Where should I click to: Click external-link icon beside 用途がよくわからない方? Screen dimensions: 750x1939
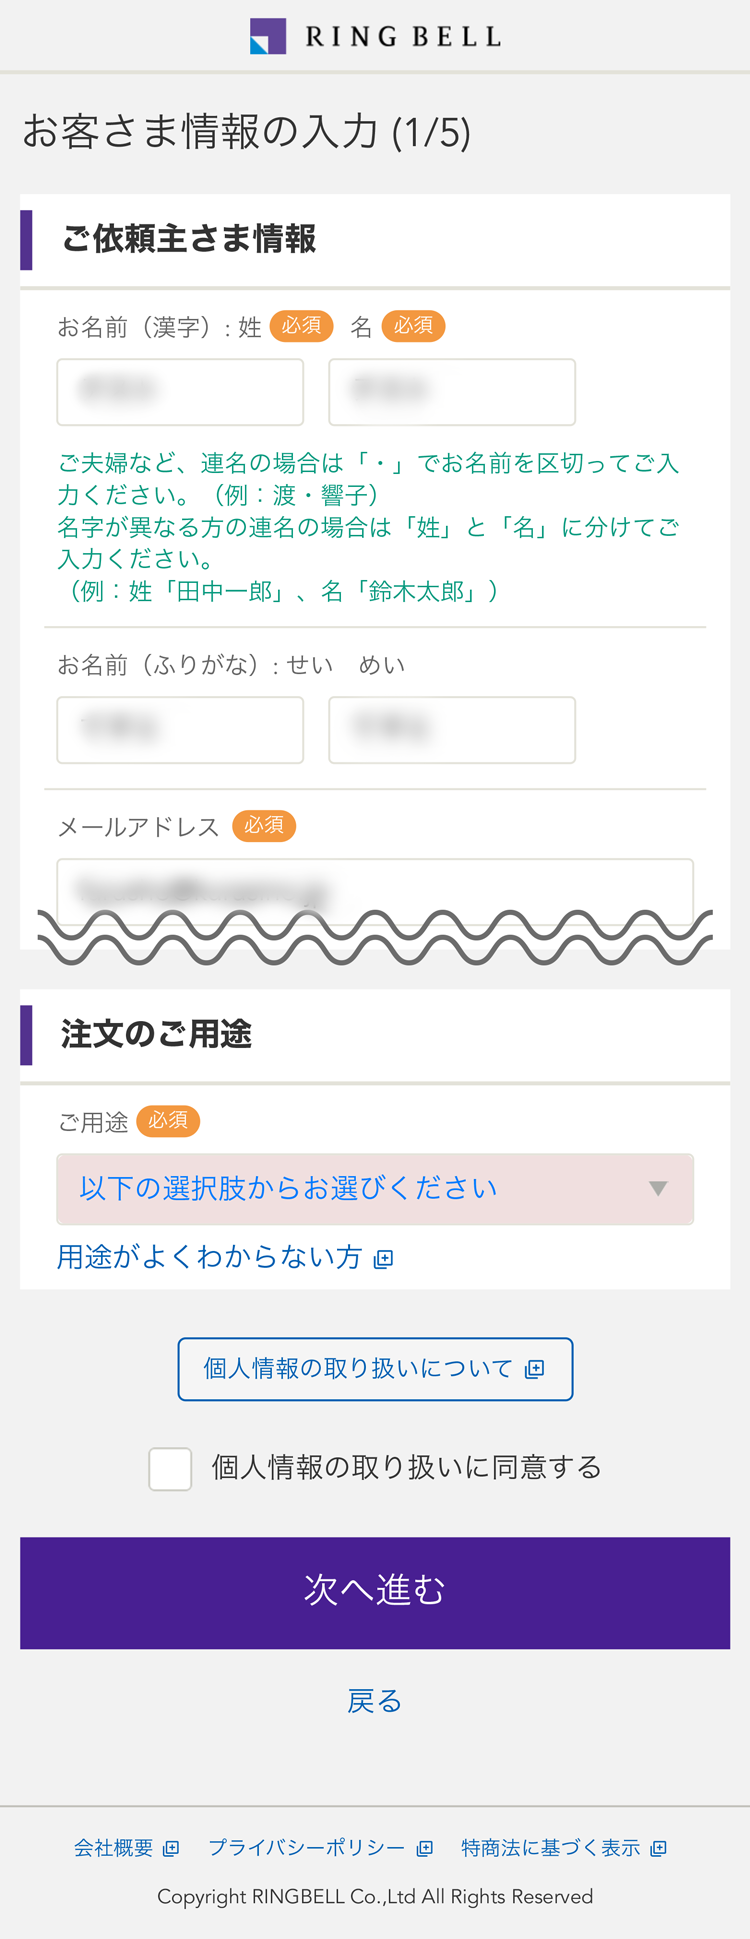pyautogui.click(x=383, y=1259)
